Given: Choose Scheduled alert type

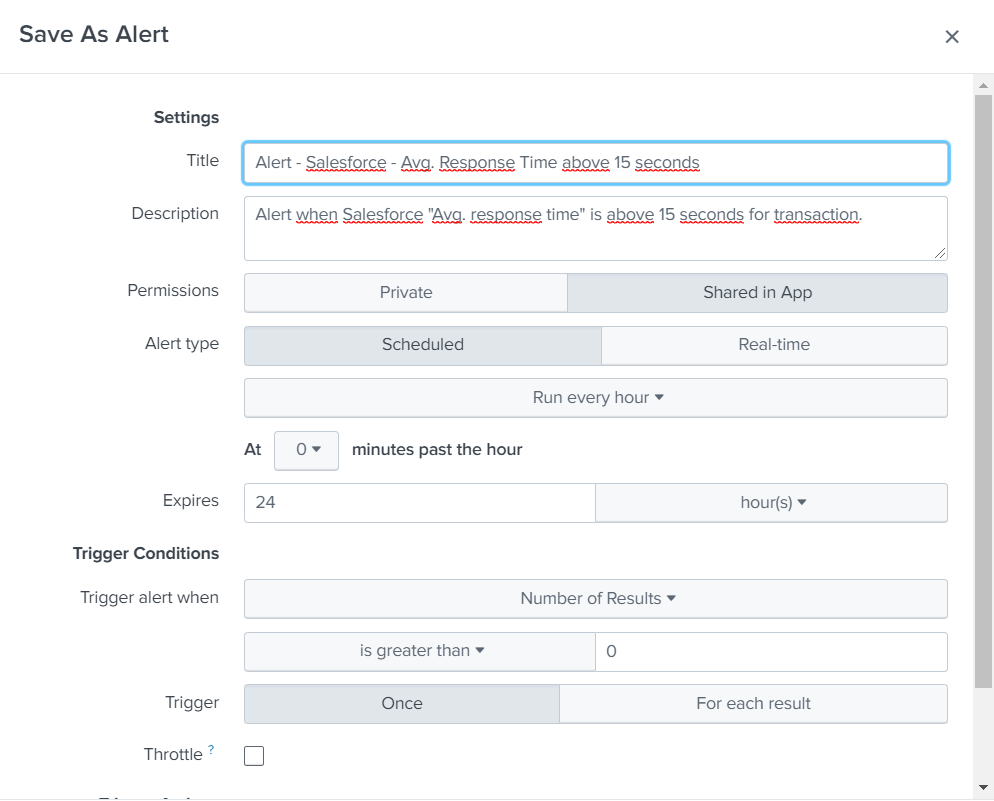Looking at the screenshot, I should pyautogui.click(x=422, y=345).
